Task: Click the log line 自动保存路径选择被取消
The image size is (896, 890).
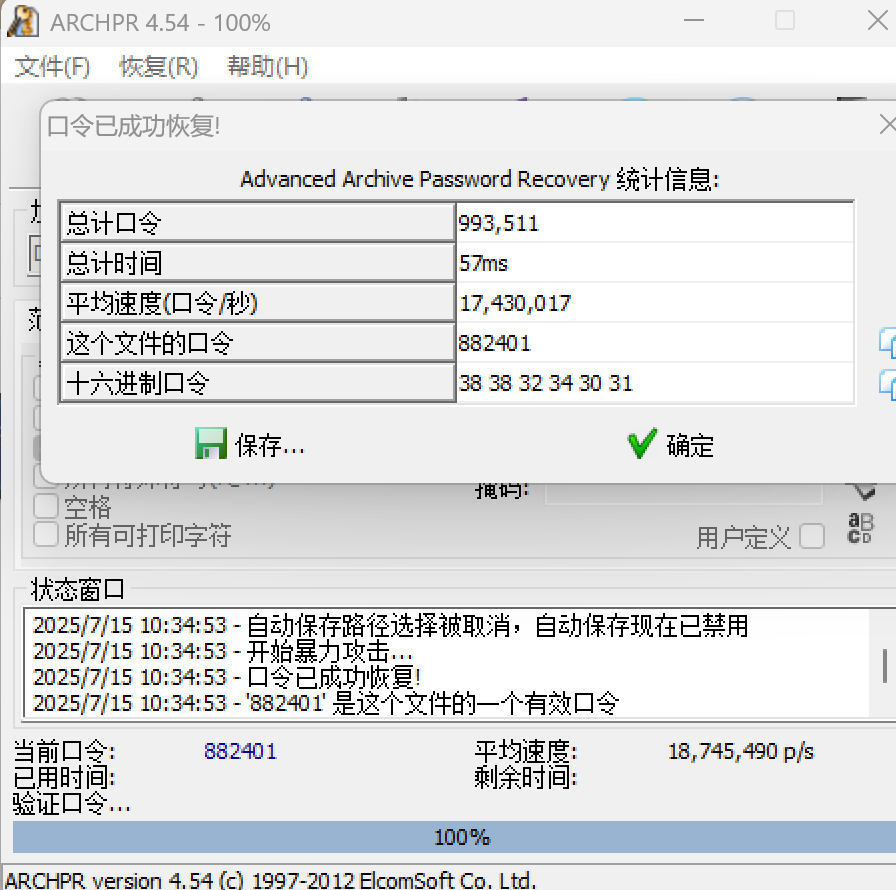Action: tap(390, 626)
